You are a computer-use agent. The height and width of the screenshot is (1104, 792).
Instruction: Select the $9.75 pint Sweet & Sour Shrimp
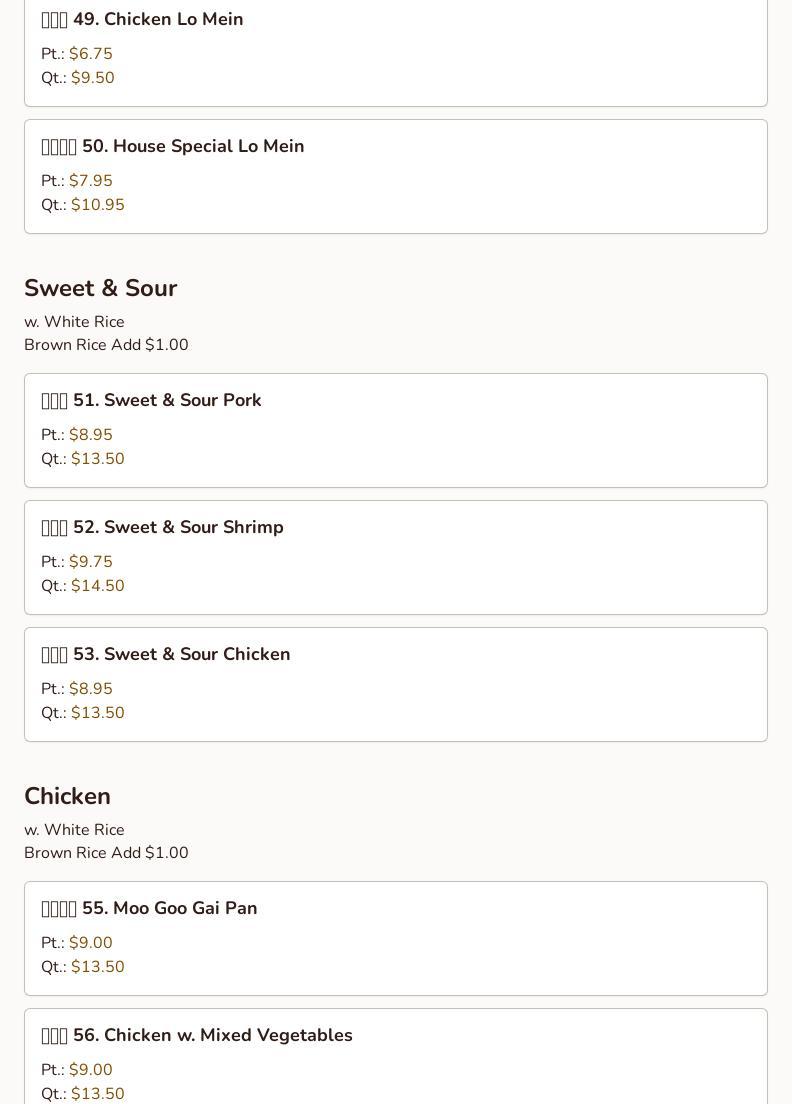click(90, 562)
